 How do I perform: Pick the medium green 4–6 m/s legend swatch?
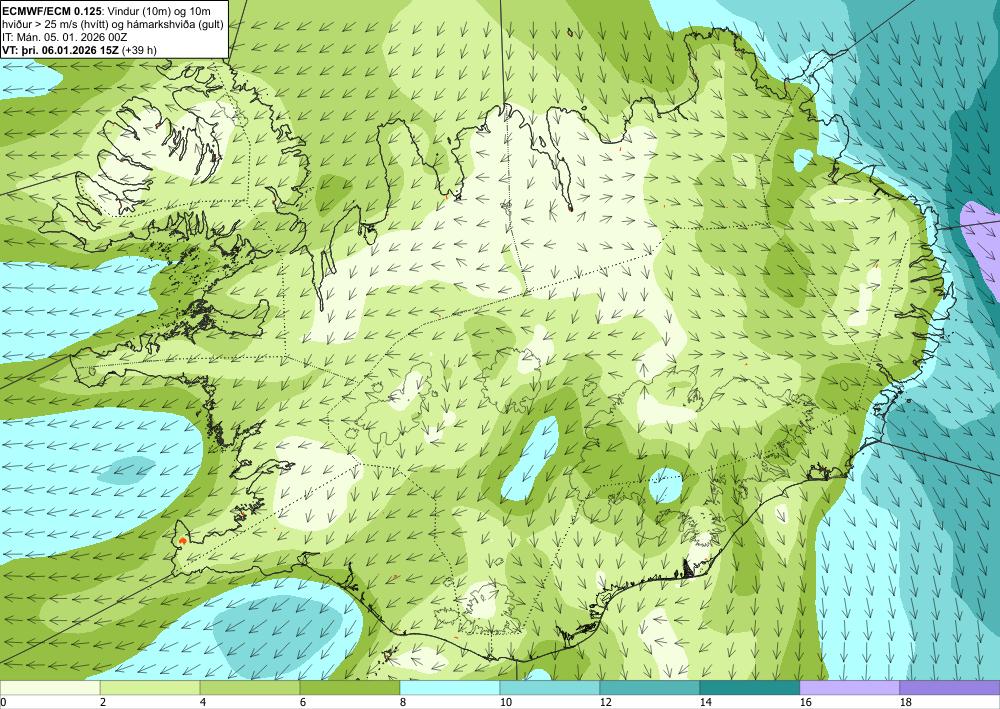[x=250, y=688]
